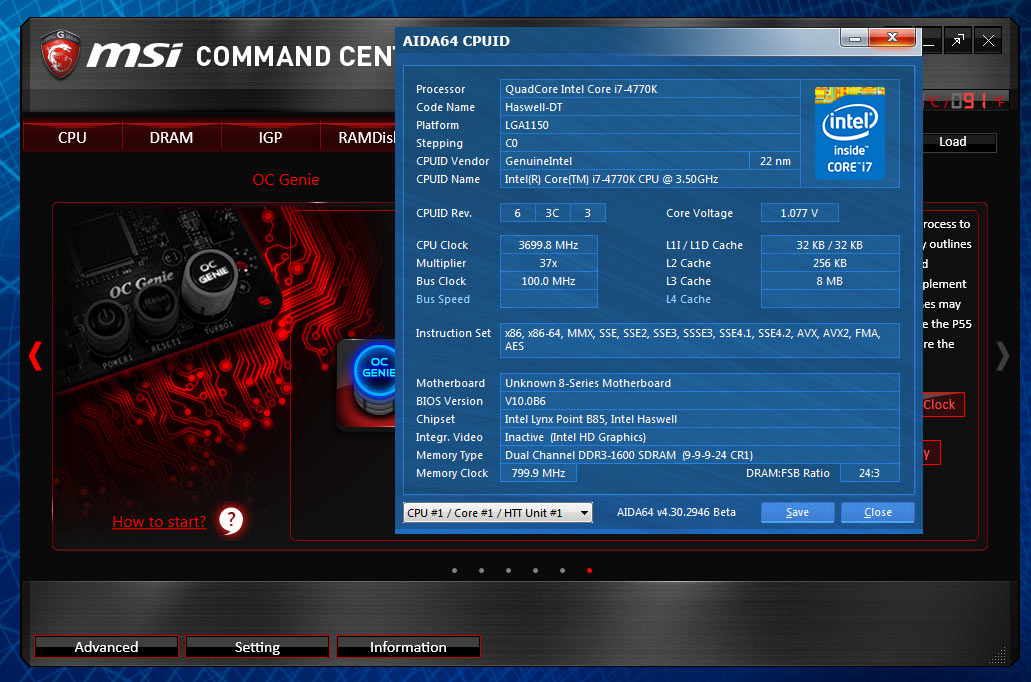The width and height of the screenshot is (1031, 682).
Task: Click L3 cache value "8 MB"
Action: 830,281
